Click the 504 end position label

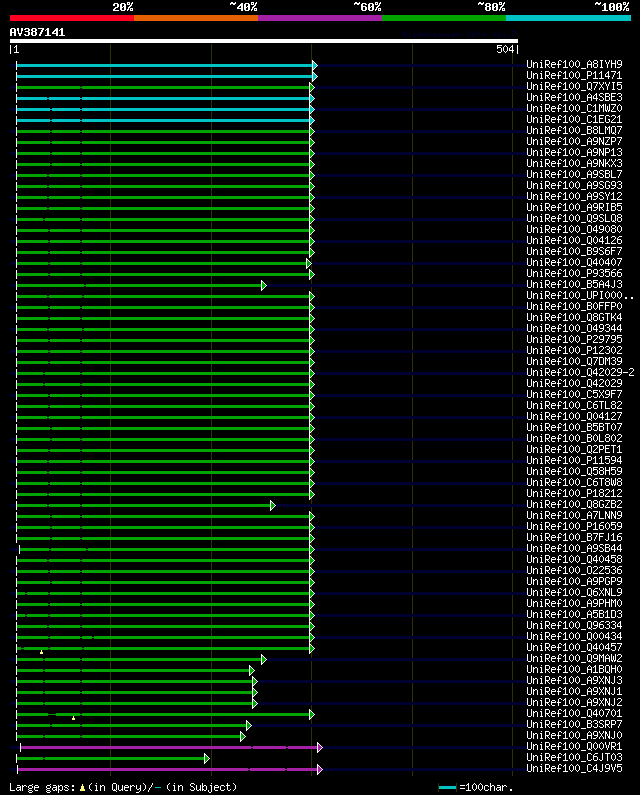[505, 49]
